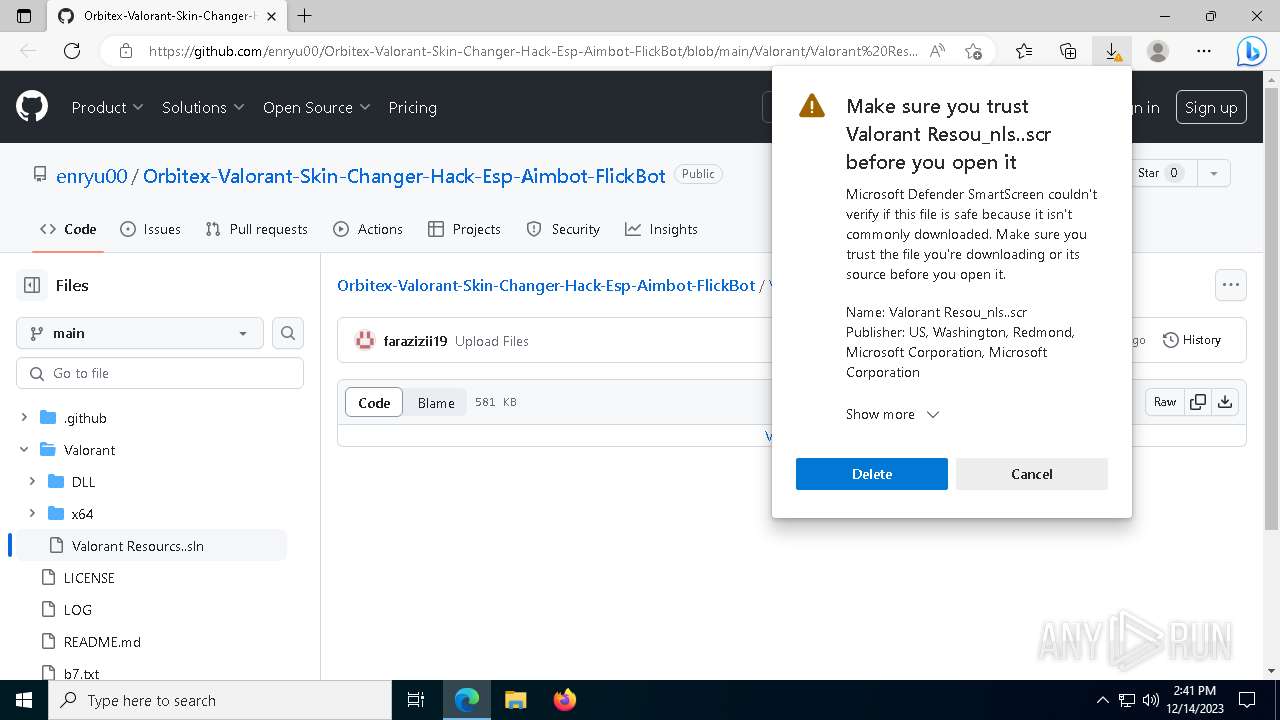Image resolution: width=1280 pixels, height=720 pixels.
Task: Launch Microsoft Edge from taskbar
Action: [467, 700]
